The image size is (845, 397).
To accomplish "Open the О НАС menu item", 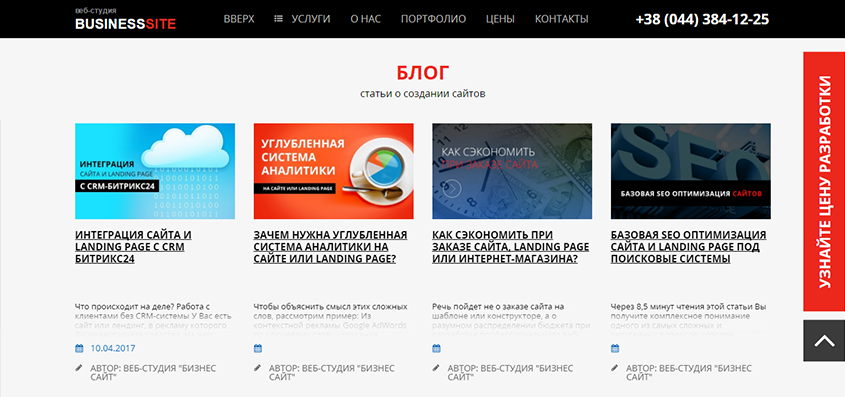I will point(365,19).
